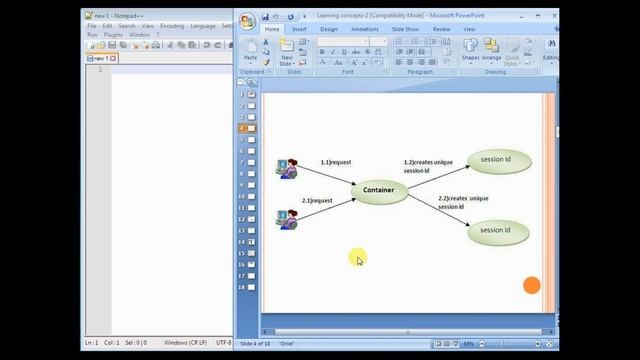Select slide 7 thumbnail in slide panel
Viewport: 640px width, 360px height.
(251, 162)
